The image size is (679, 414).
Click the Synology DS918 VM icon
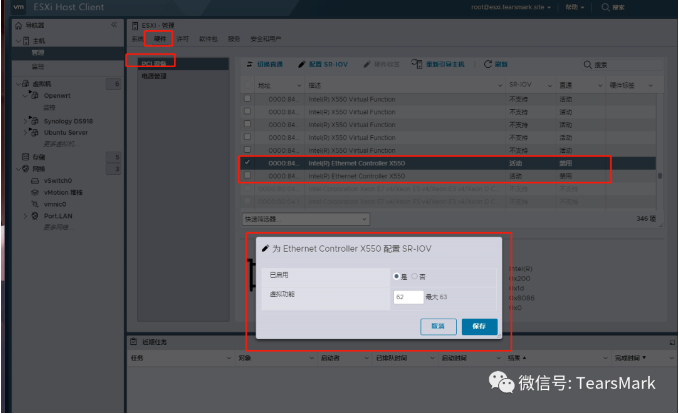coord(34,120)
